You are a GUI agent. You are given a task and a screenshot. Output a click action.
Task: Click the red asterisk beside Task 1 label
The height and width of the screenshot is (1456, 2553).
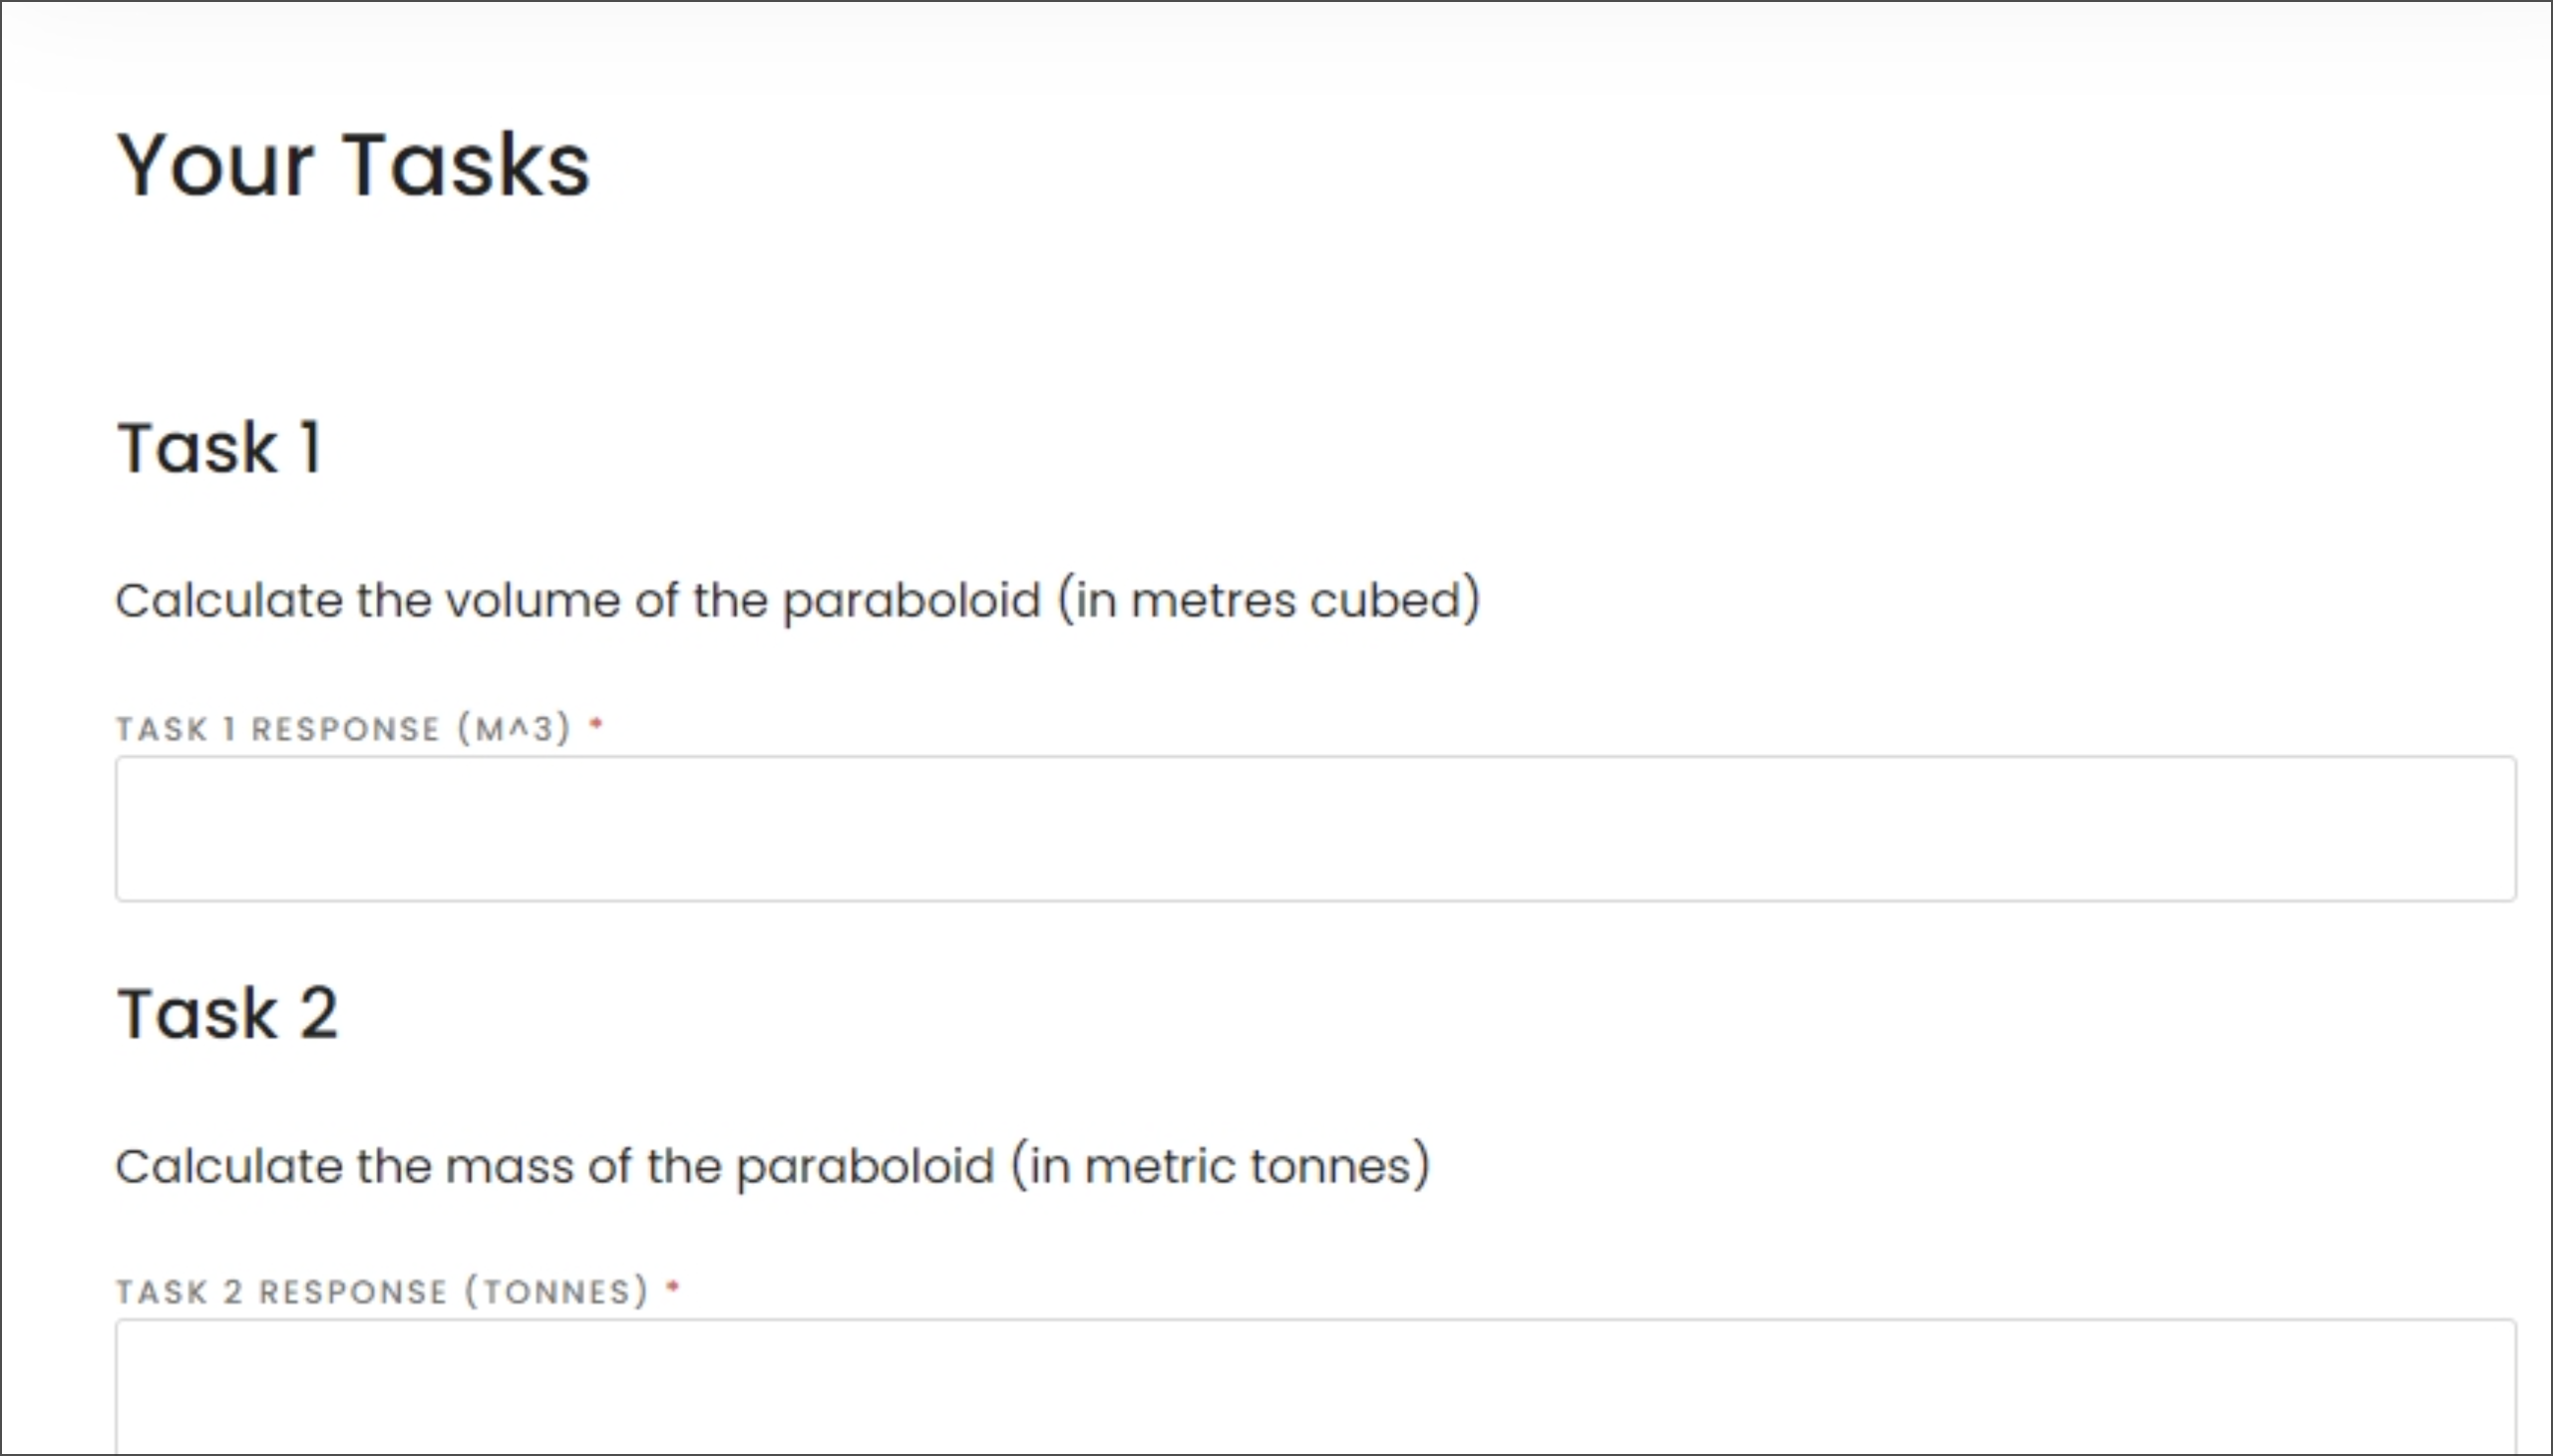(596, 722)
